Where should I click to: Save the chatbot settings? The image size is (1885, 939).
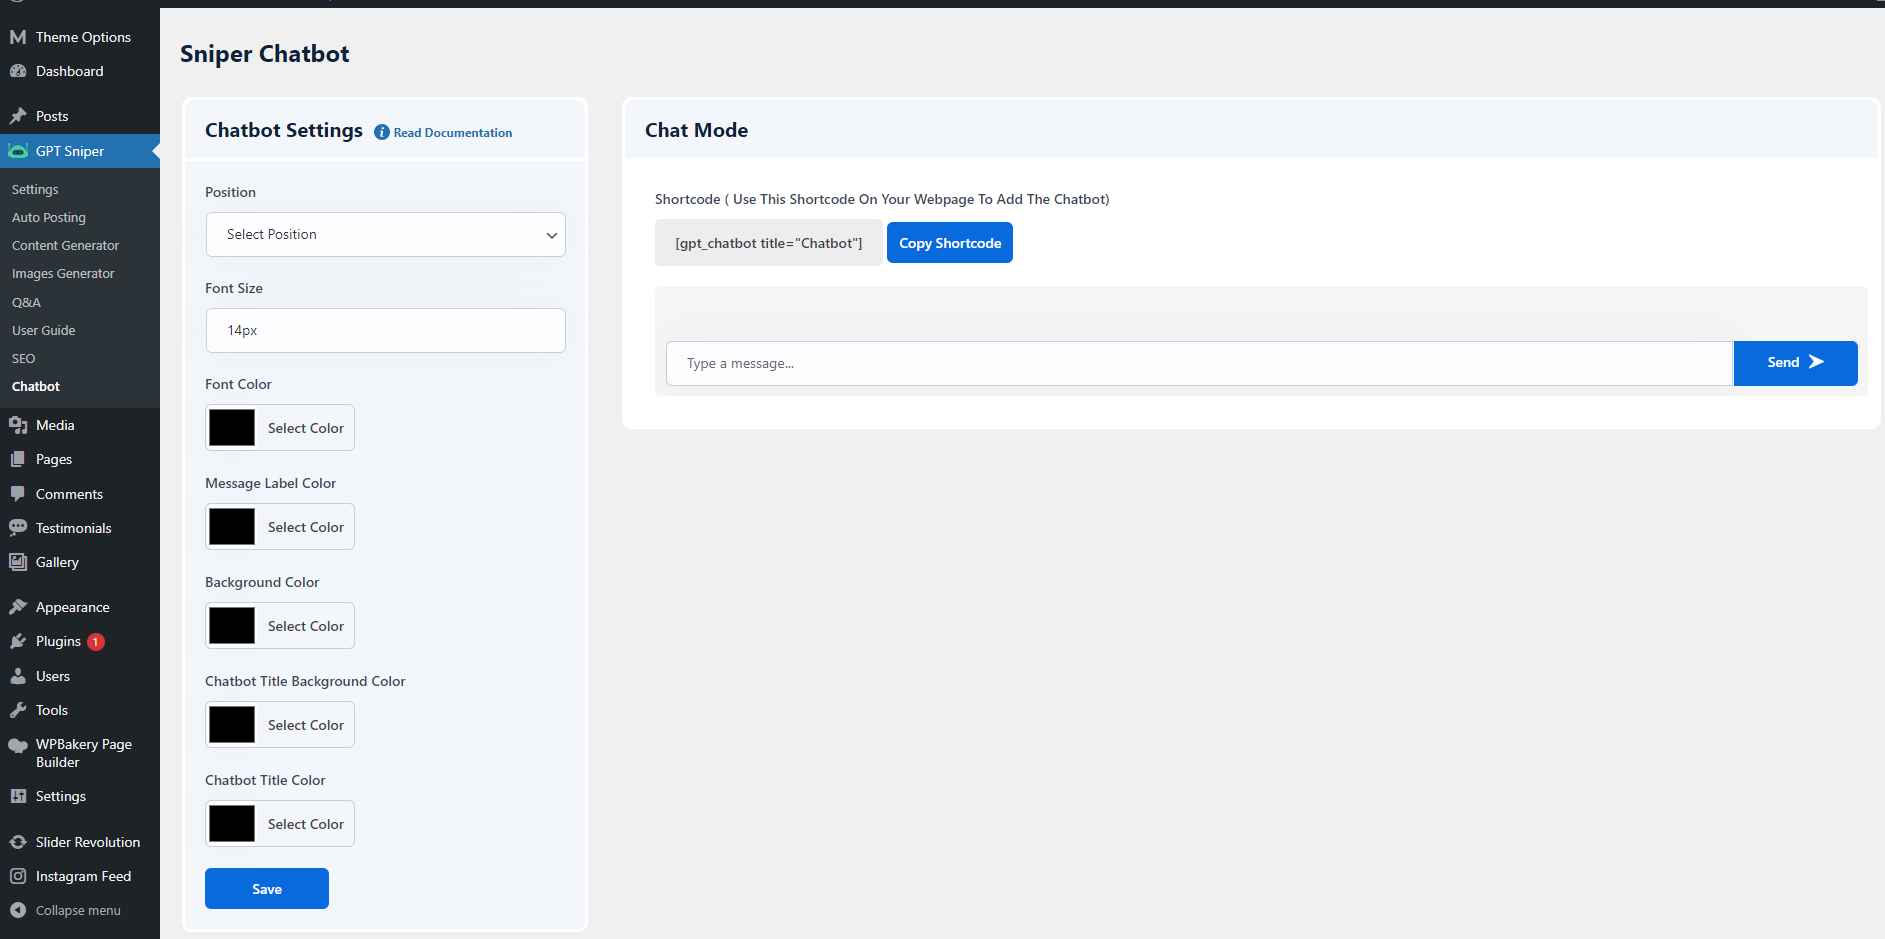point(267,889)
